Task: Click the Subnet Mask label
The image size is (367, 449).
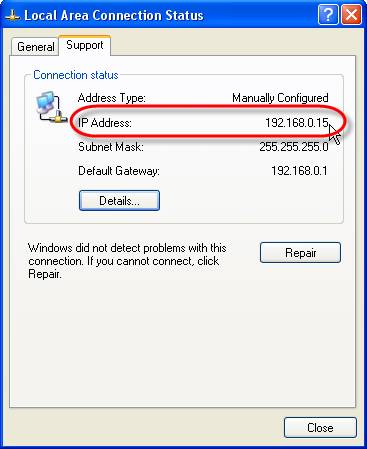Action: [x=111, y=147]
